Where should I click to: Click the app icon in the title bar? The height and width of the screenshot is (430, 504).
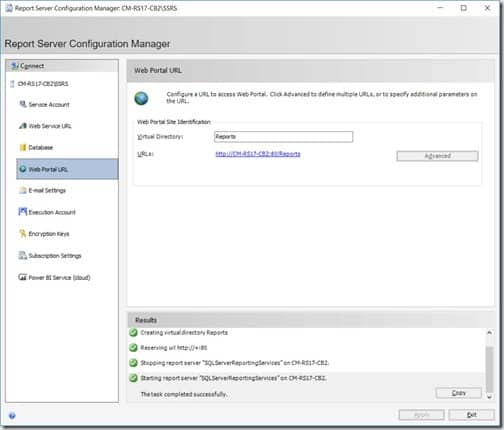(9, 8)
